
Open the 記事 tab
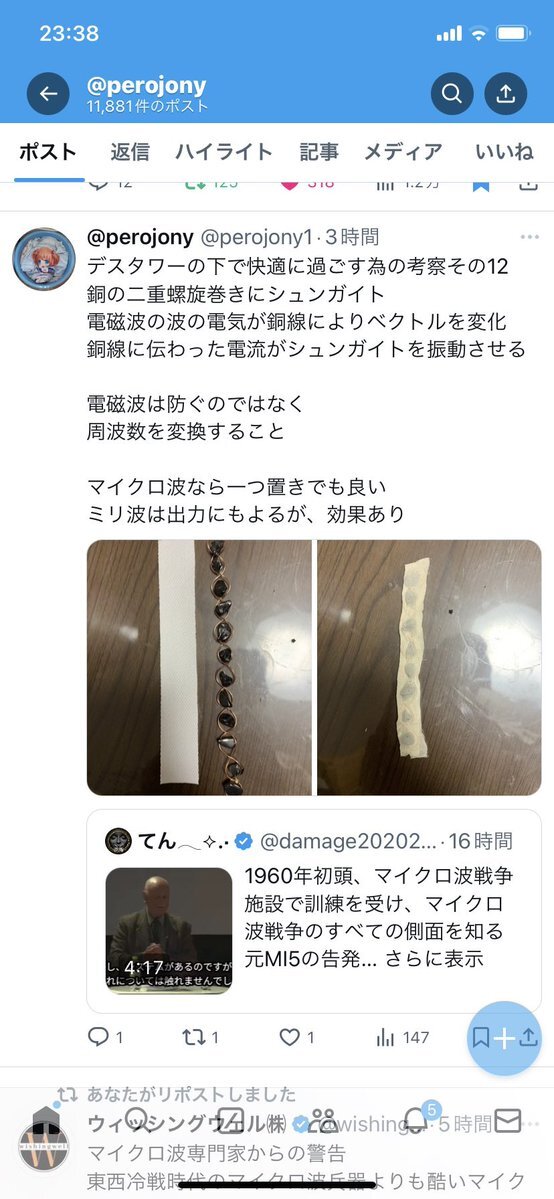coord(318,151)
